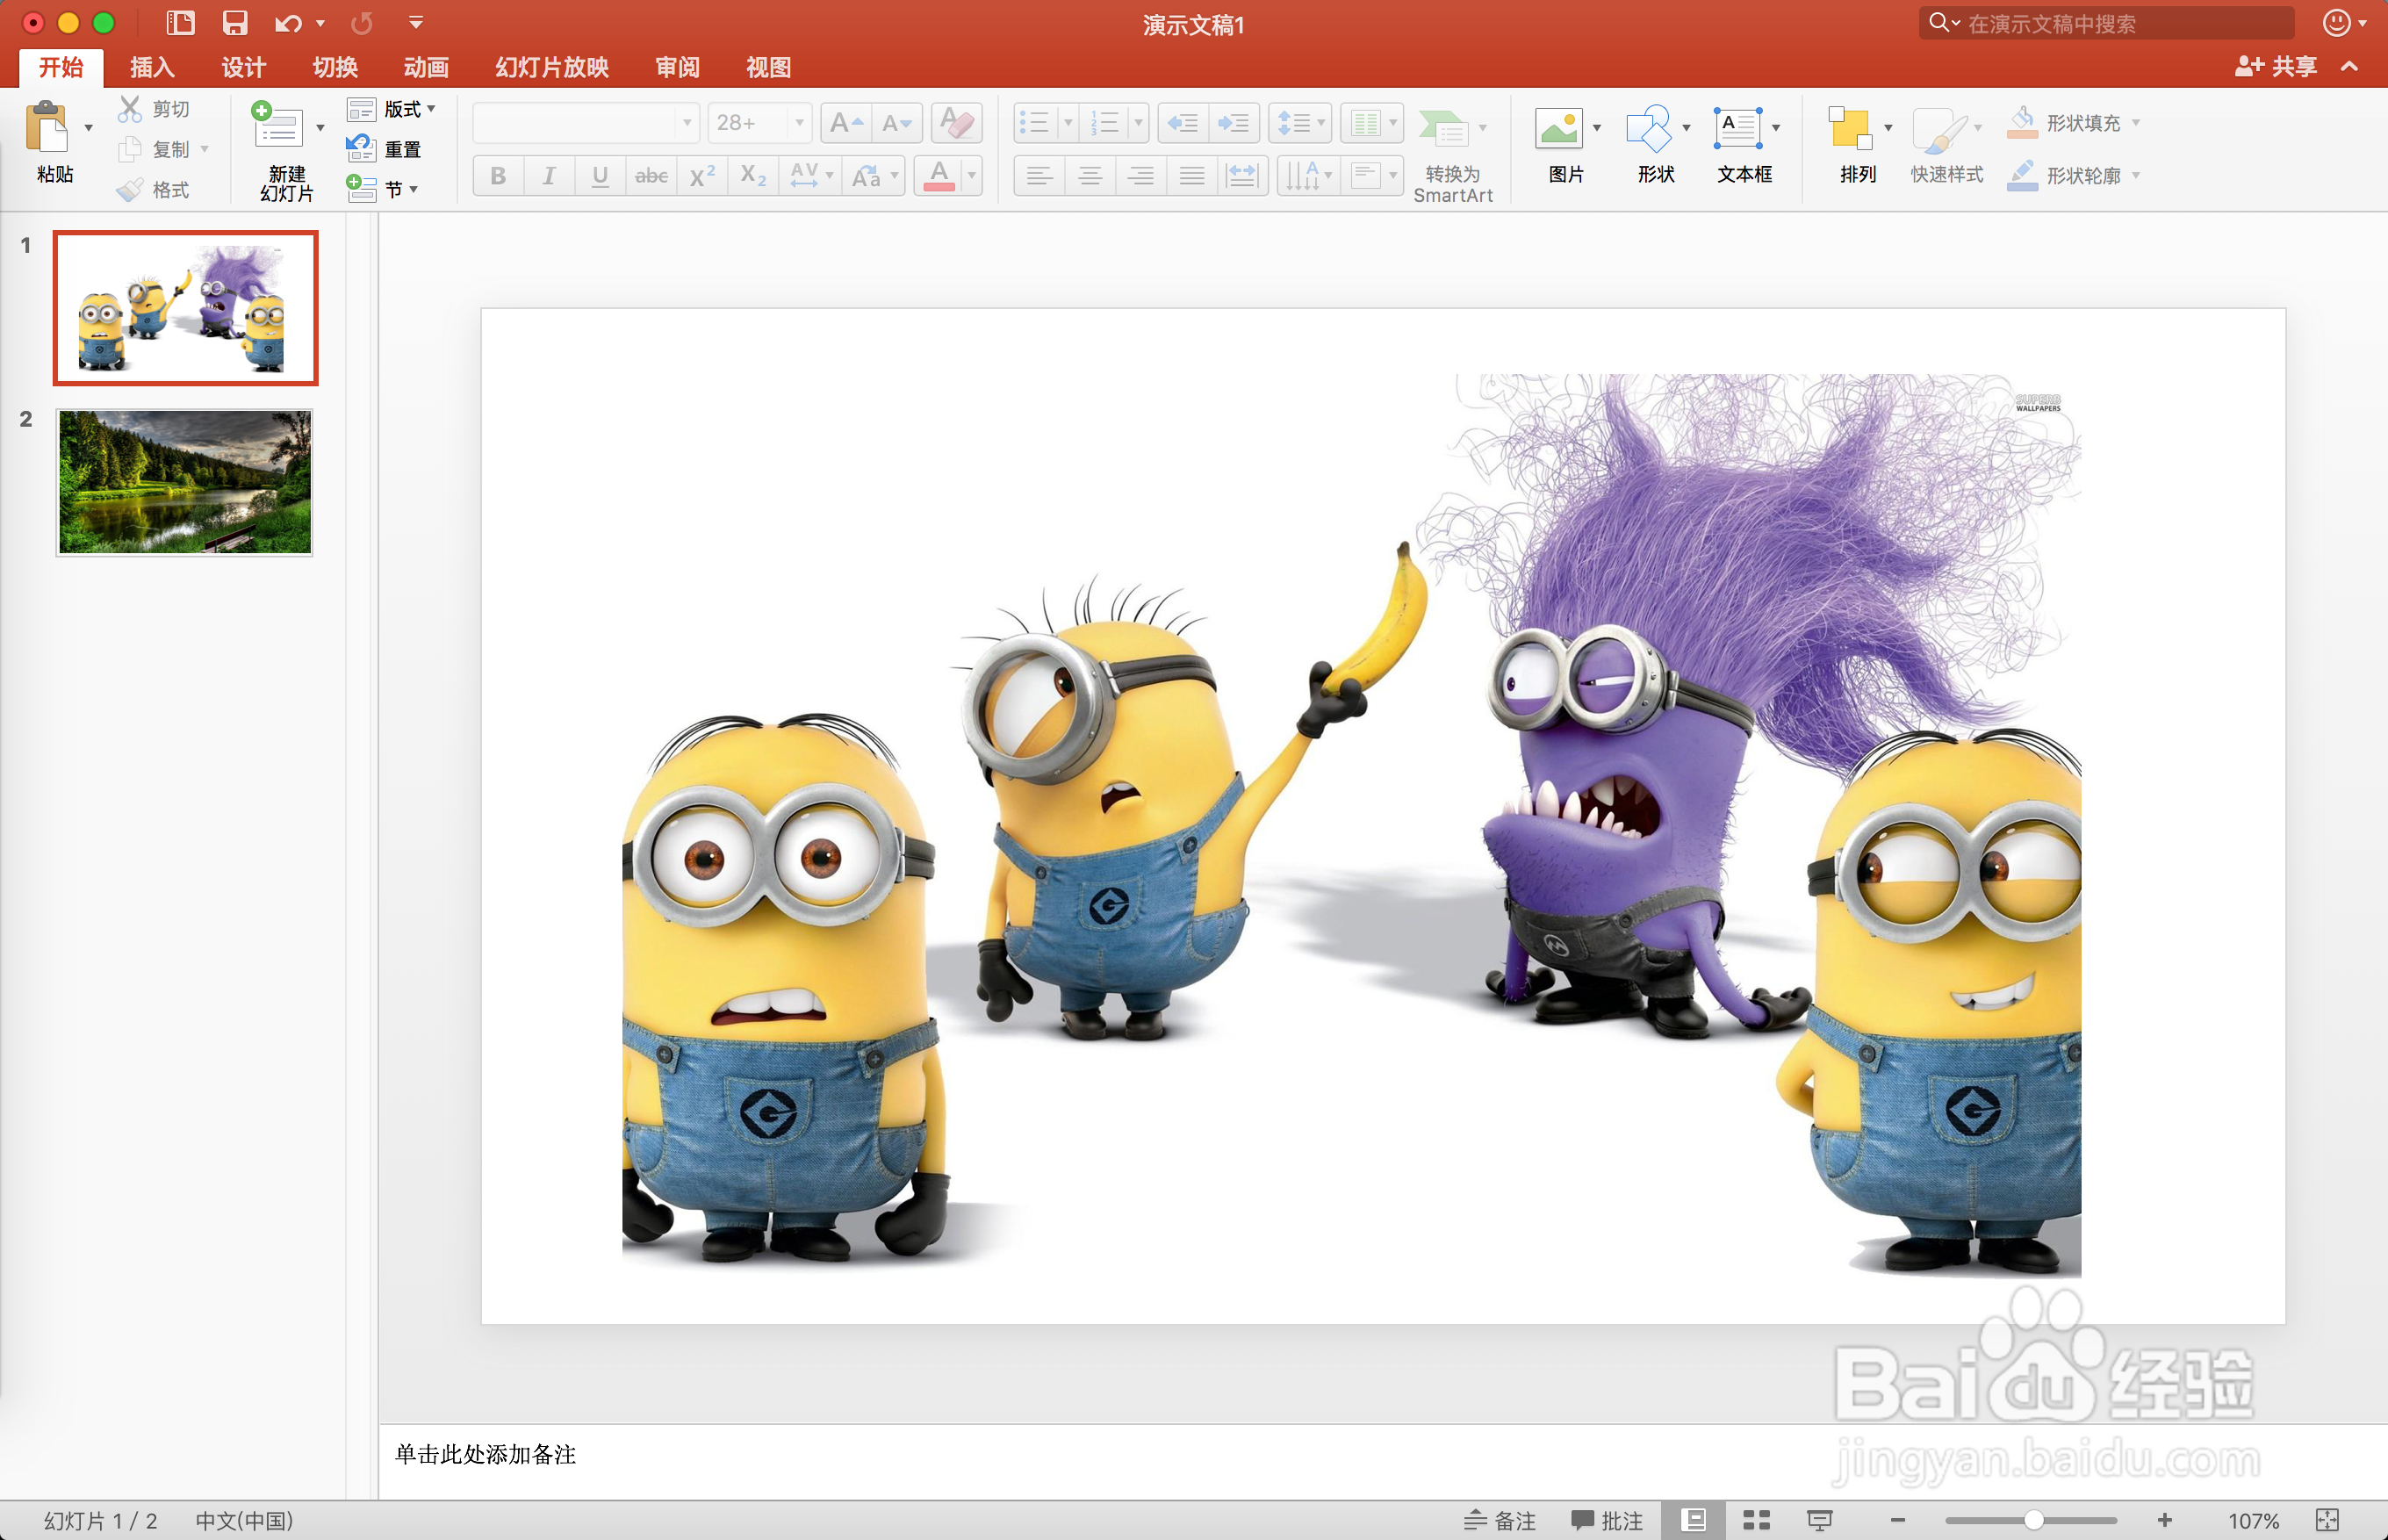
Task: Click the Save icon in title bar
Action: pyautogui.click(x=234, y=23)
